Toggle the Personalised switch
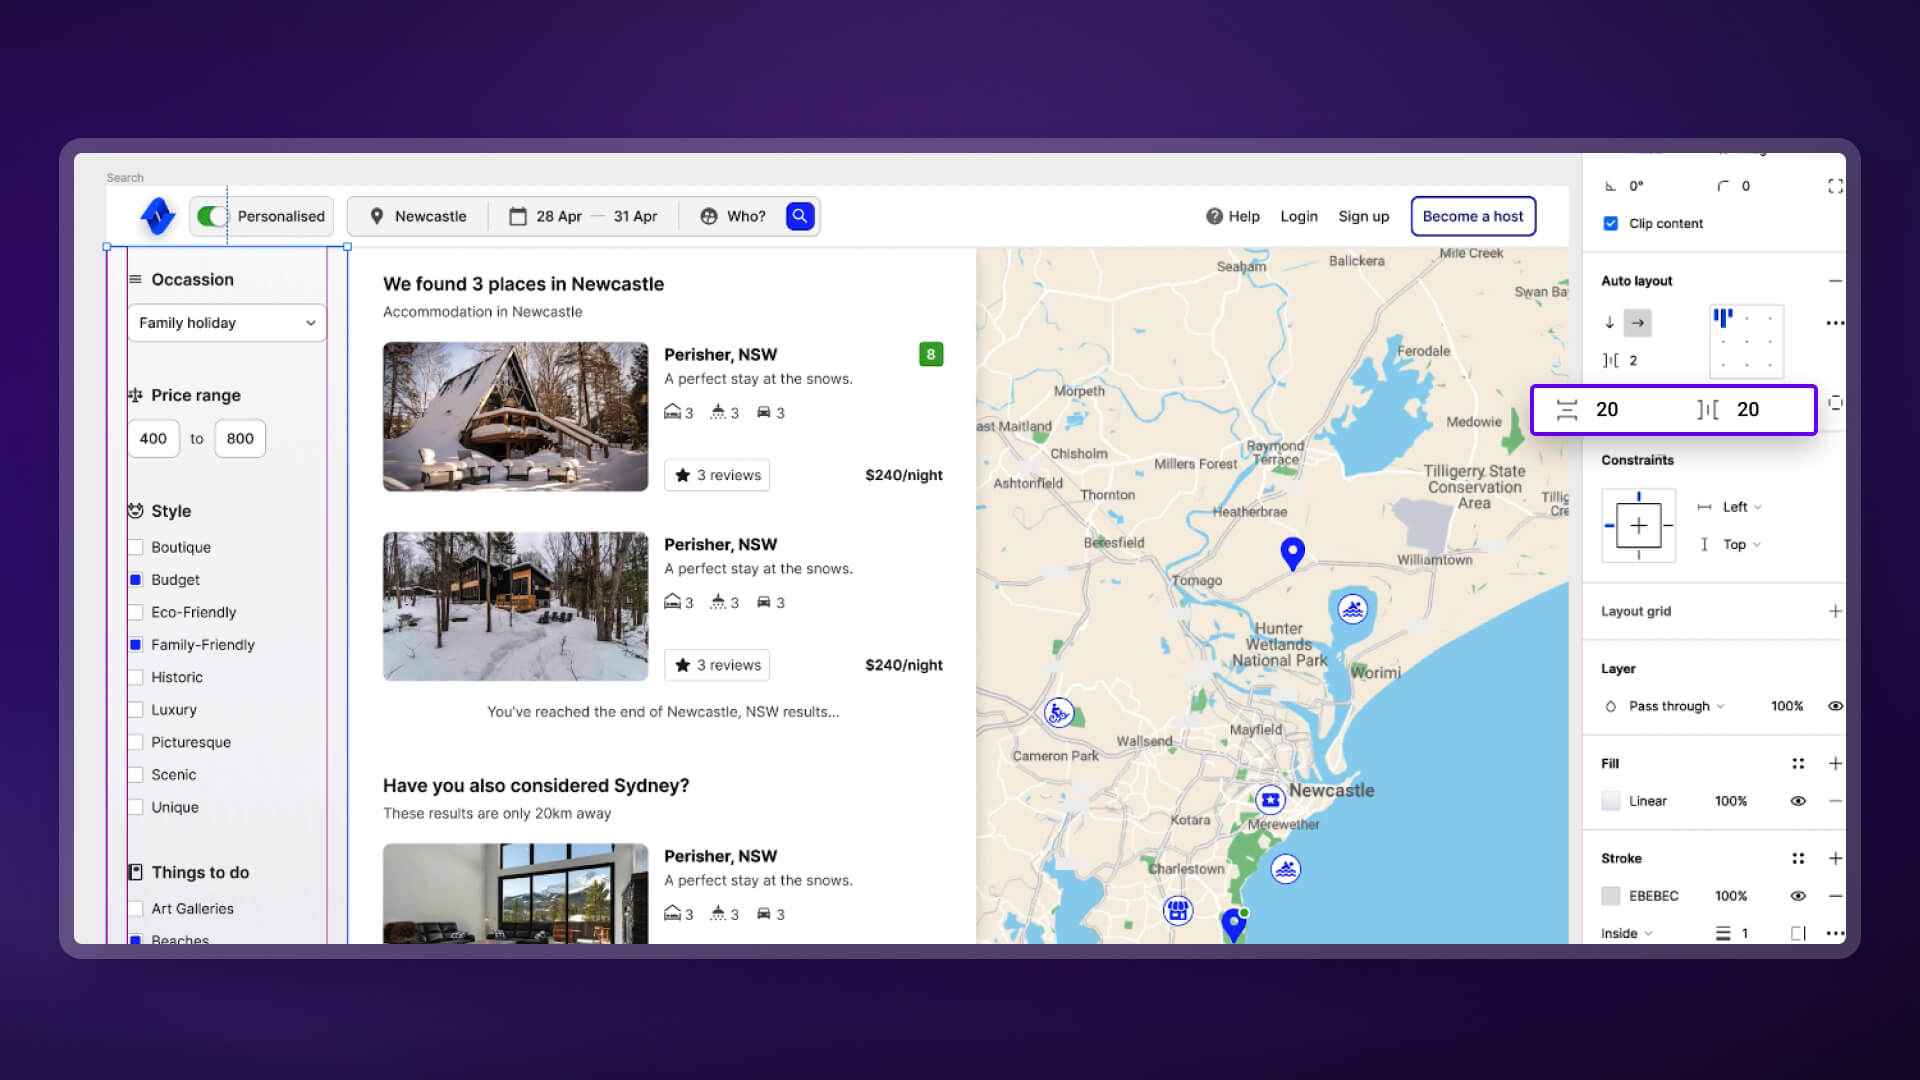Image resolution: width=1920 pixels, height=1080 pixels. tap(212, 216)
